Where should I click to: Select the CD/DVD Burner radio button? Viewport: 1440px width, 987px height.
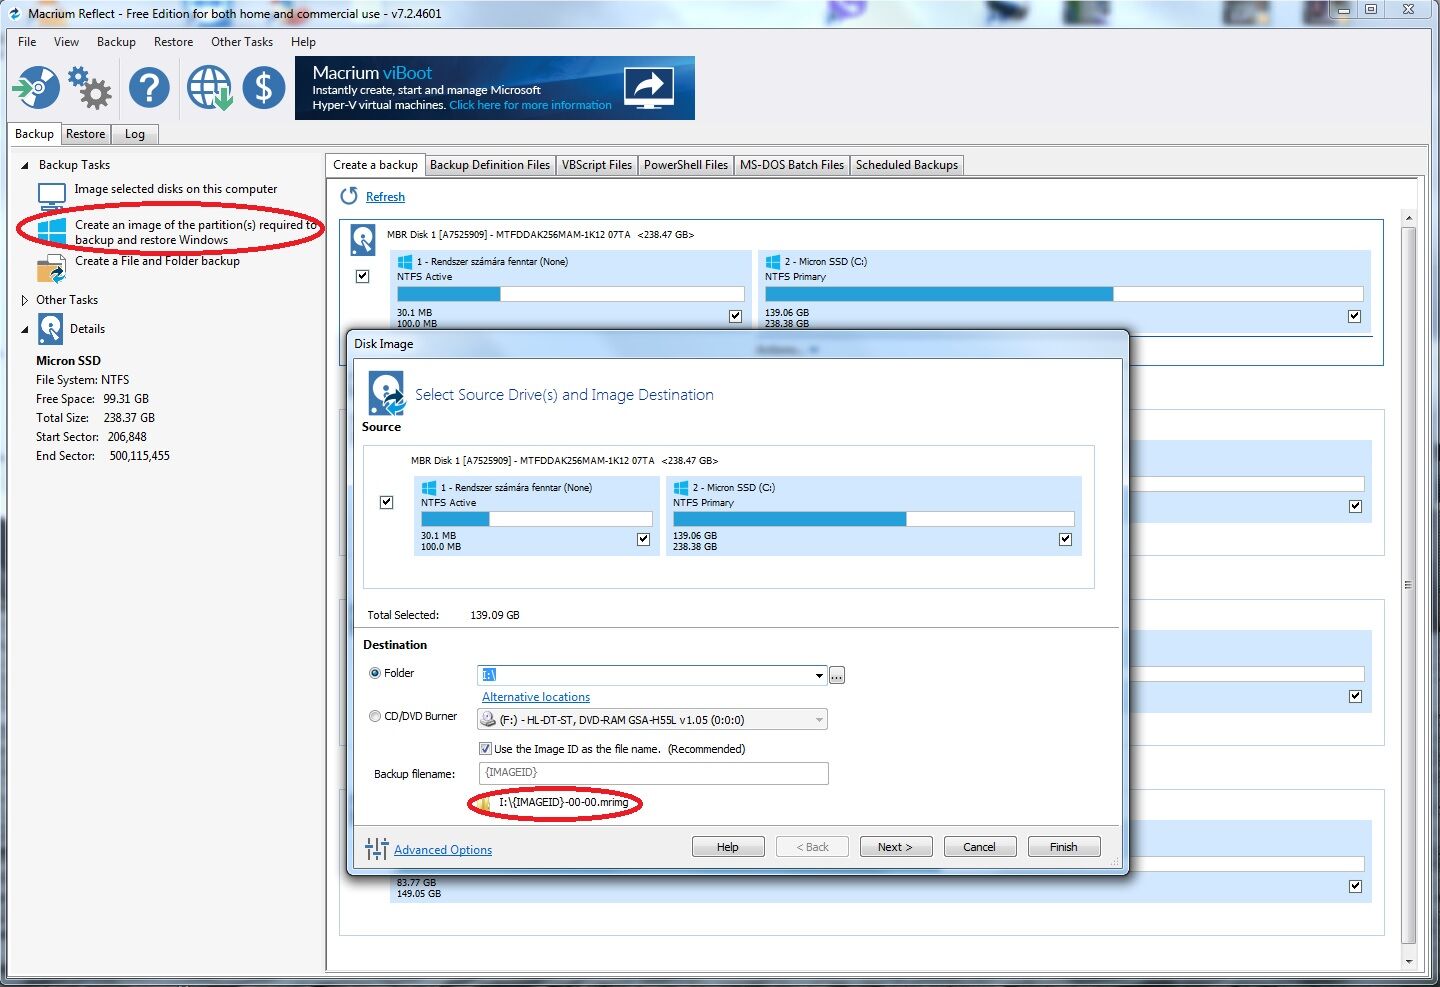[375, 716]
